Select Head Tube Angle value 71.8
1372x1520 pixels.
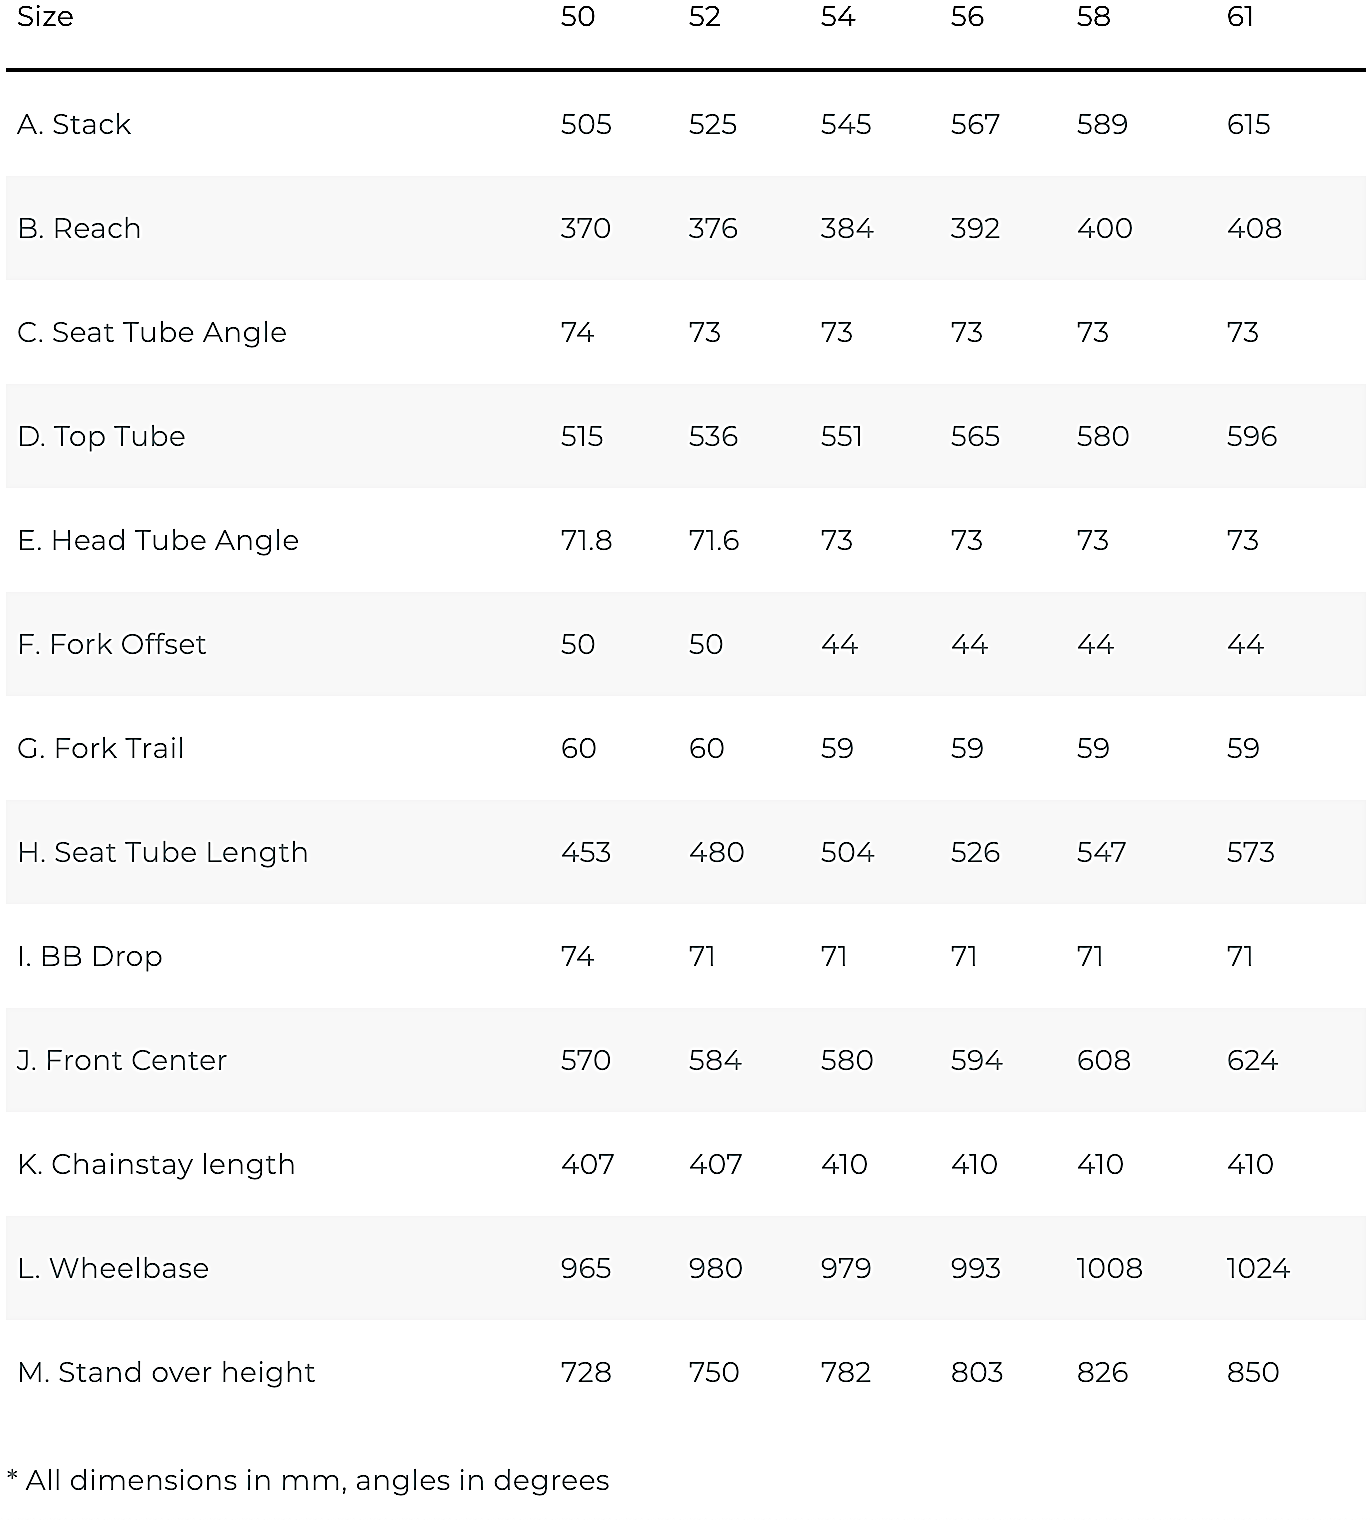[x=586, y=540]
